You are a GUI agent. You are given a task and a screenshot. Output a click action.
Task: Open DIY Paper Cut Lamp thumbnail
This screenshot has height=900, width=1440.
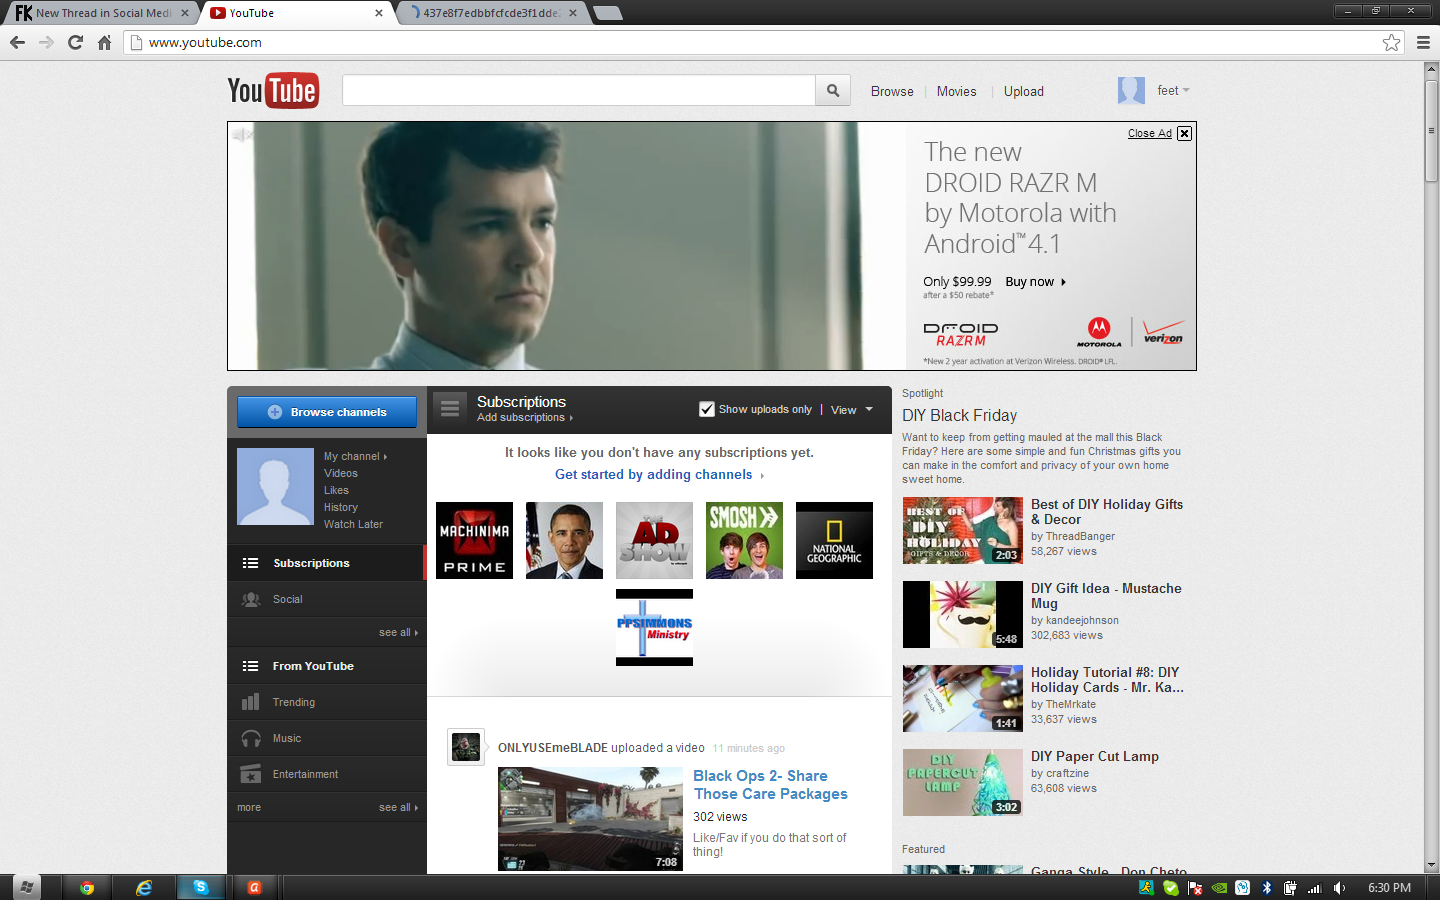(963, 783)
